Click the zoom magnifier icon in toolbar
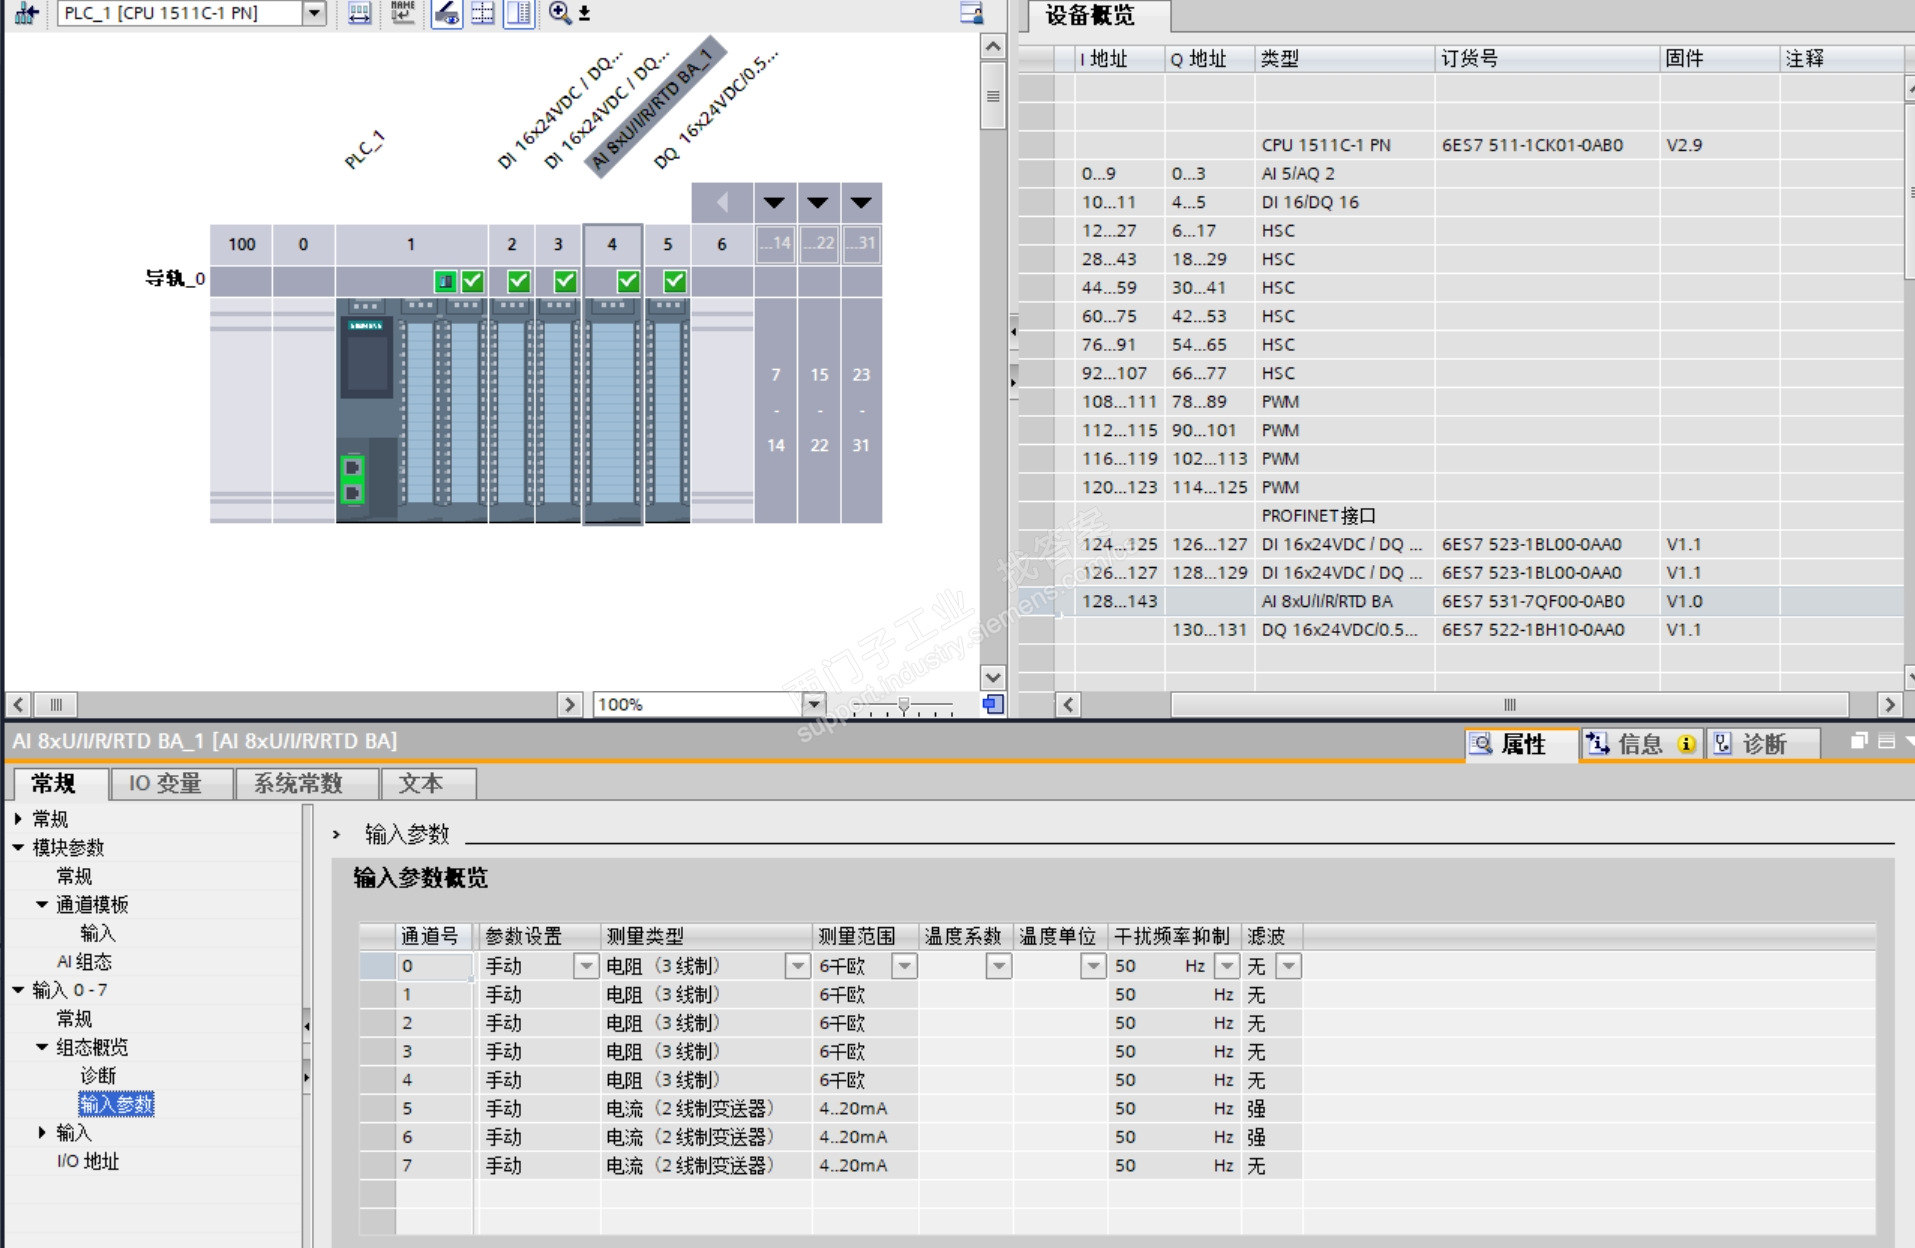 click(x=559, y=13)
